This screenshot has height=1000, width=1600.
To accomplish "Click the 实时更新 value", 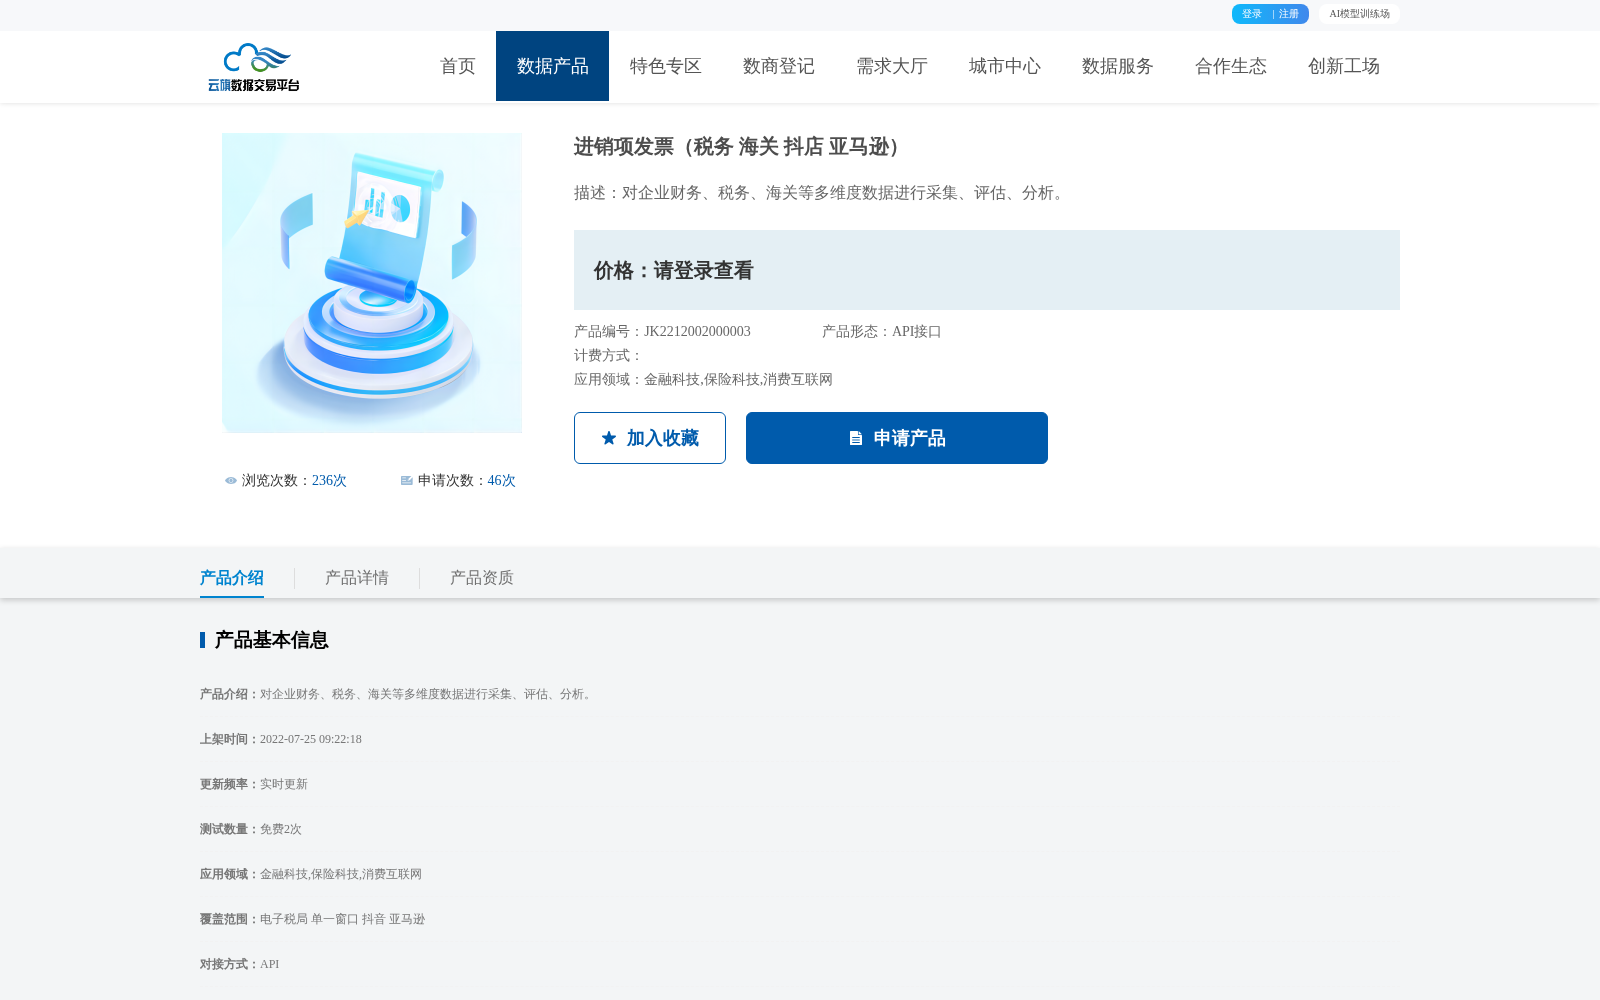I will pos(284,784).
